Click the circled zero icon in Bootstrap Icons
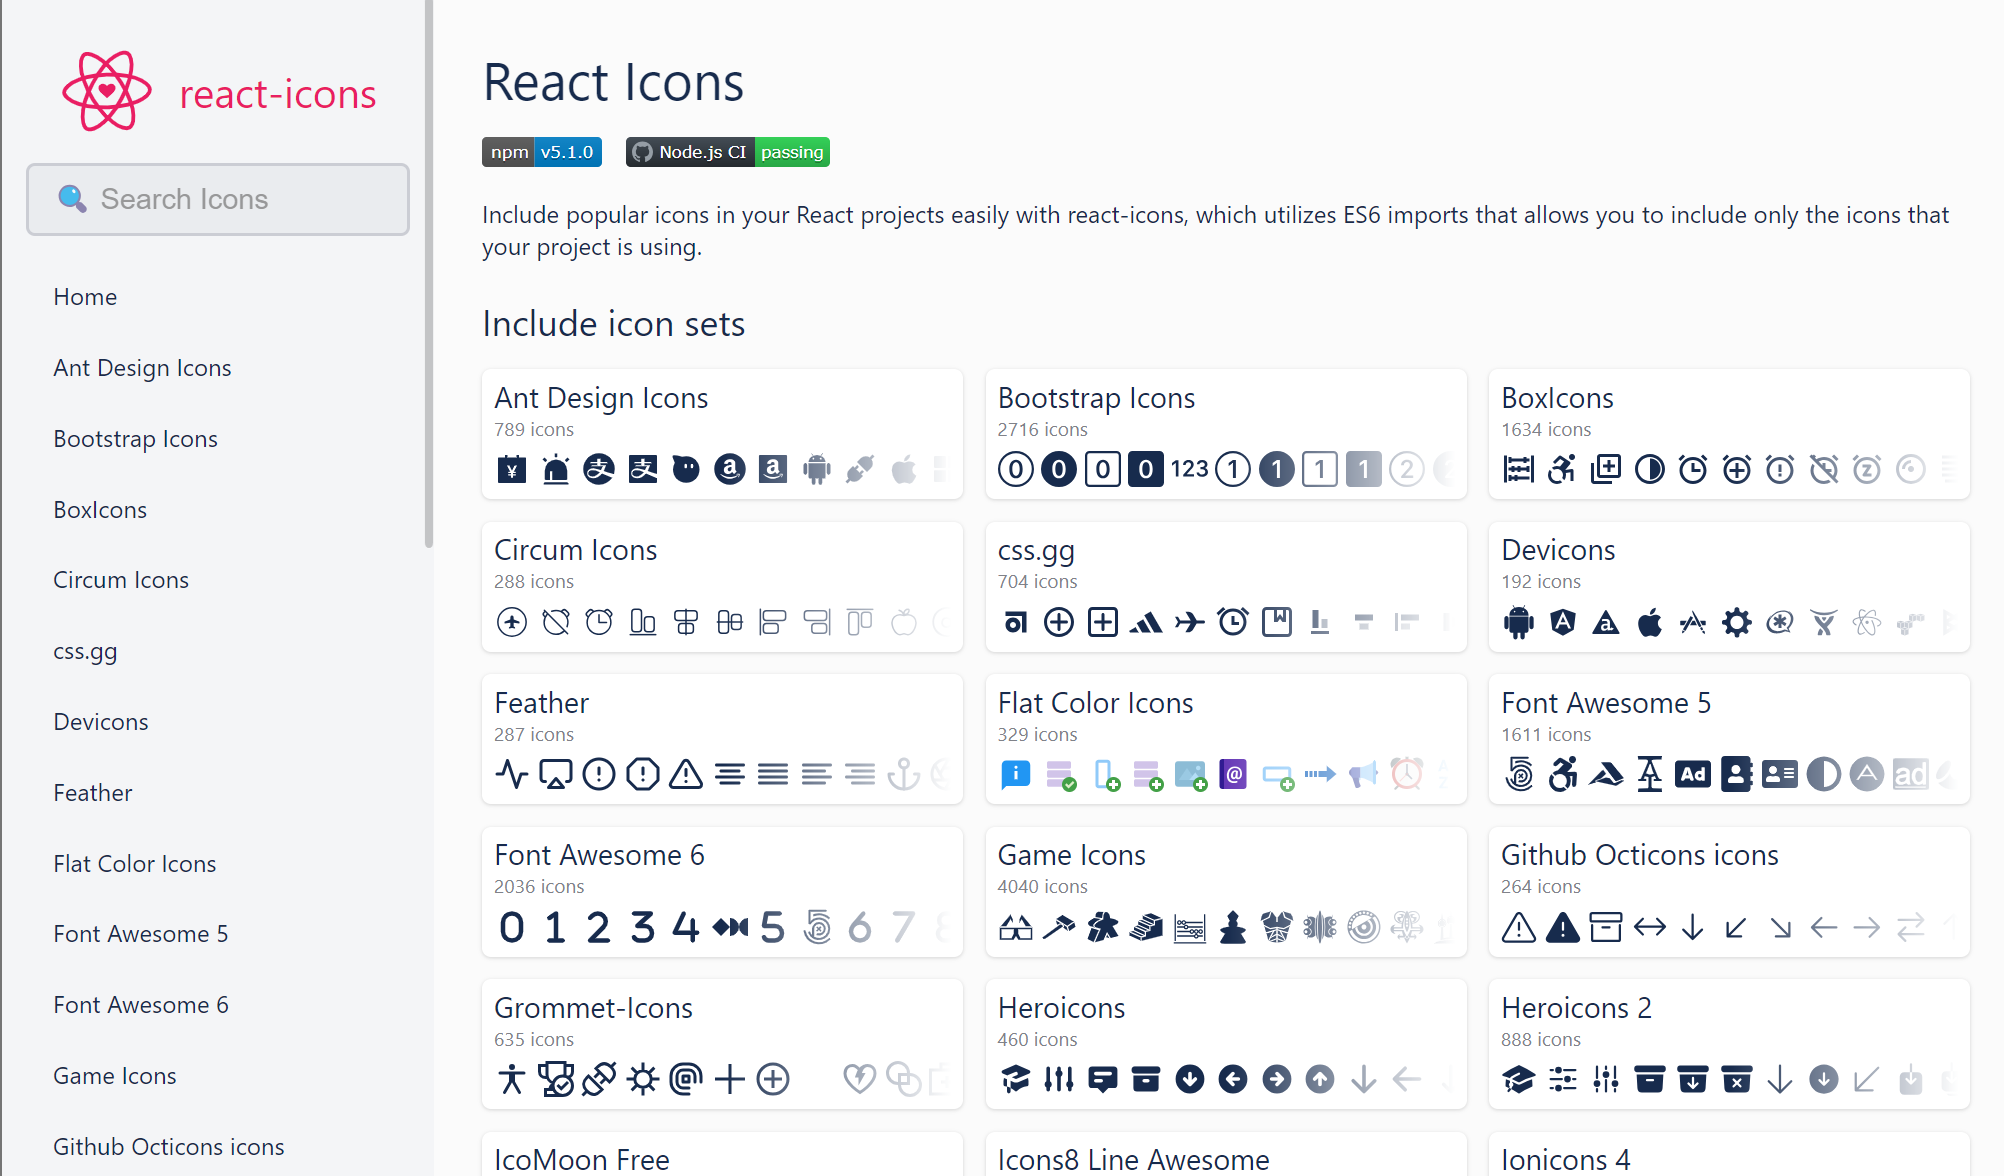This screenshot has height=1176, width=2004. coord(1015,469)
